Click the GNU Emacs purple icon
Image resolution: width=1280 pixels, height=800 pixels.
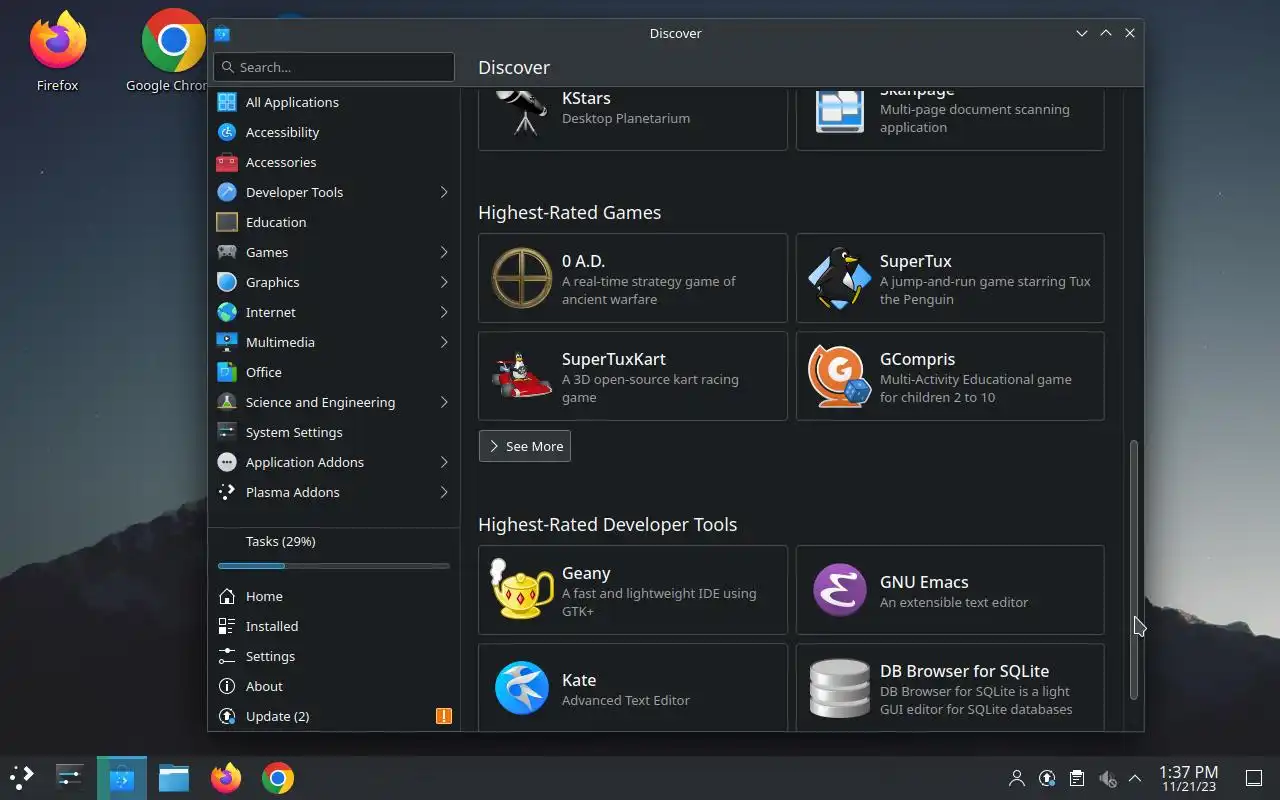[x=839, y=590]
